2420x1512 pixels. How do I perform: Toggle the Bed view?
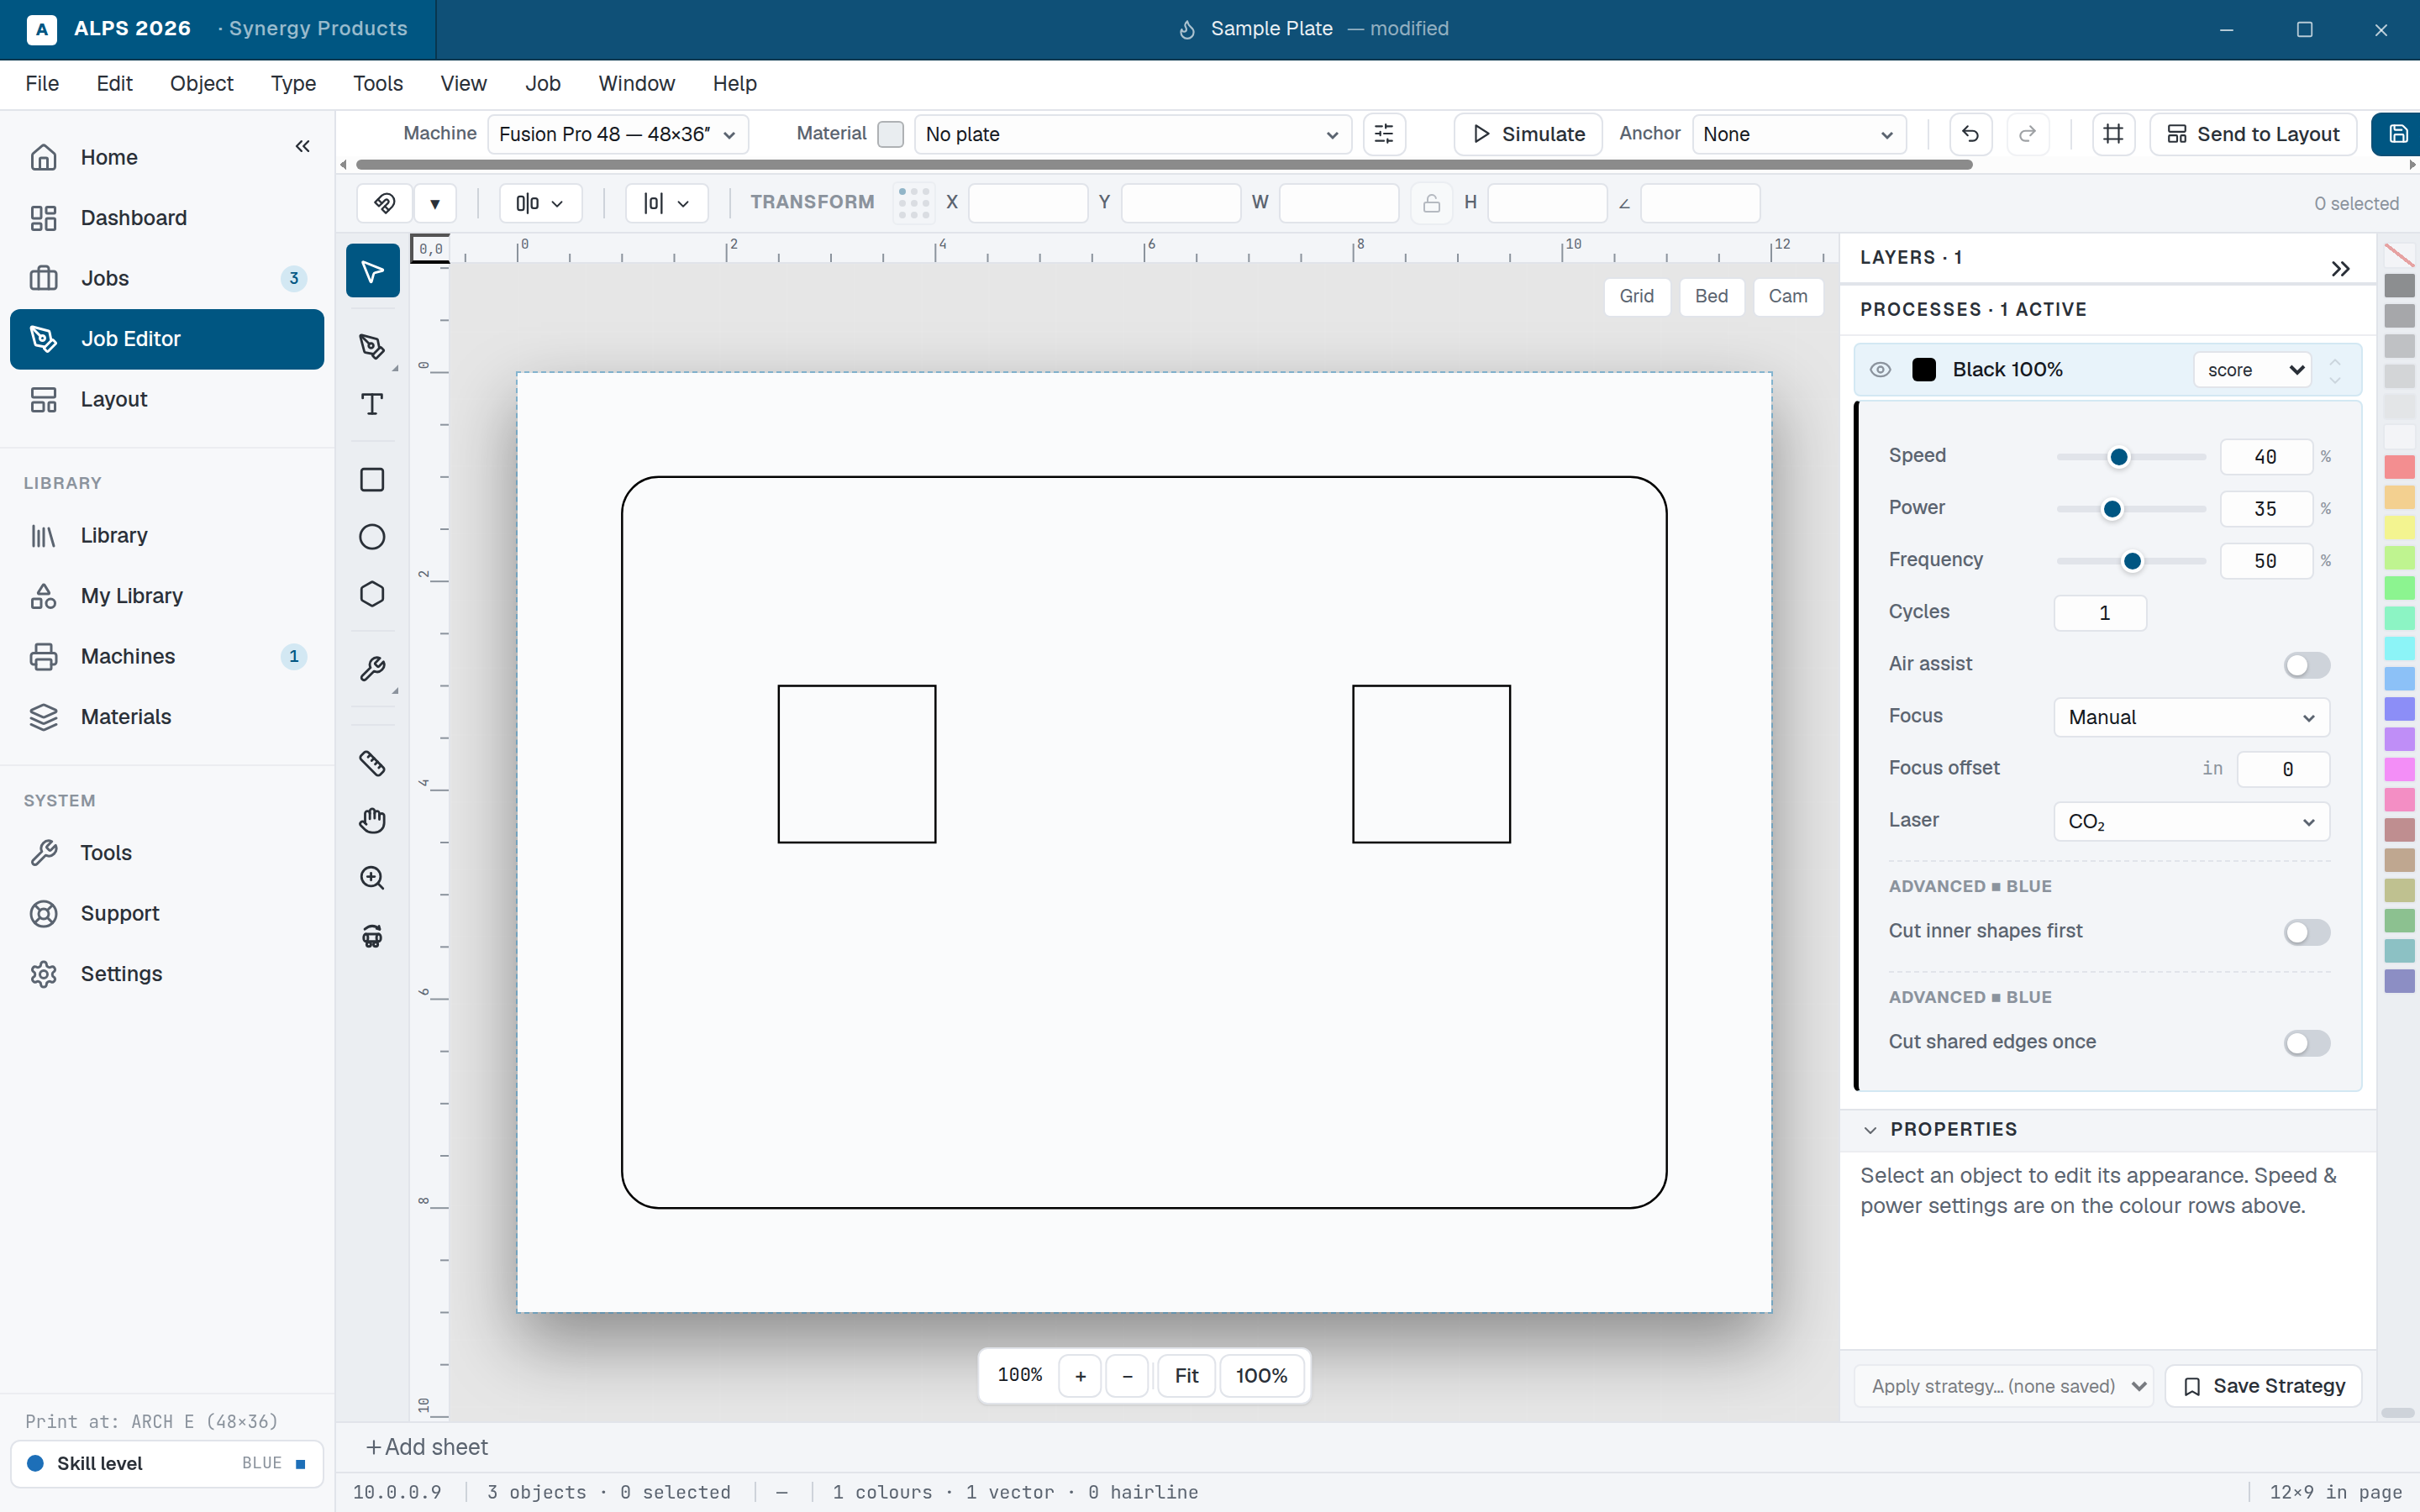(x=1711, y=296)
